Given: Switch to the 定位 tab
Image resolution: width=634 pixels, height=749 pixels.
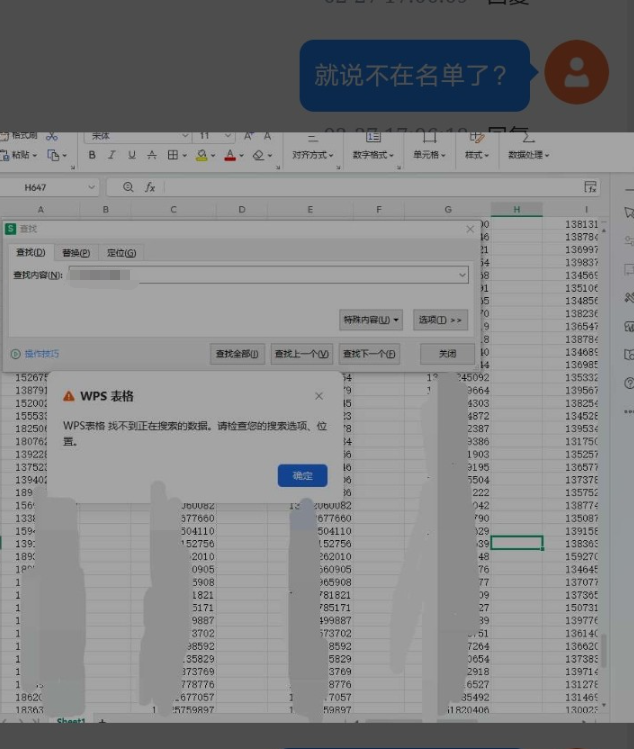Looking at the screenshot, I should pyautogui.click(x=121, y=253).
